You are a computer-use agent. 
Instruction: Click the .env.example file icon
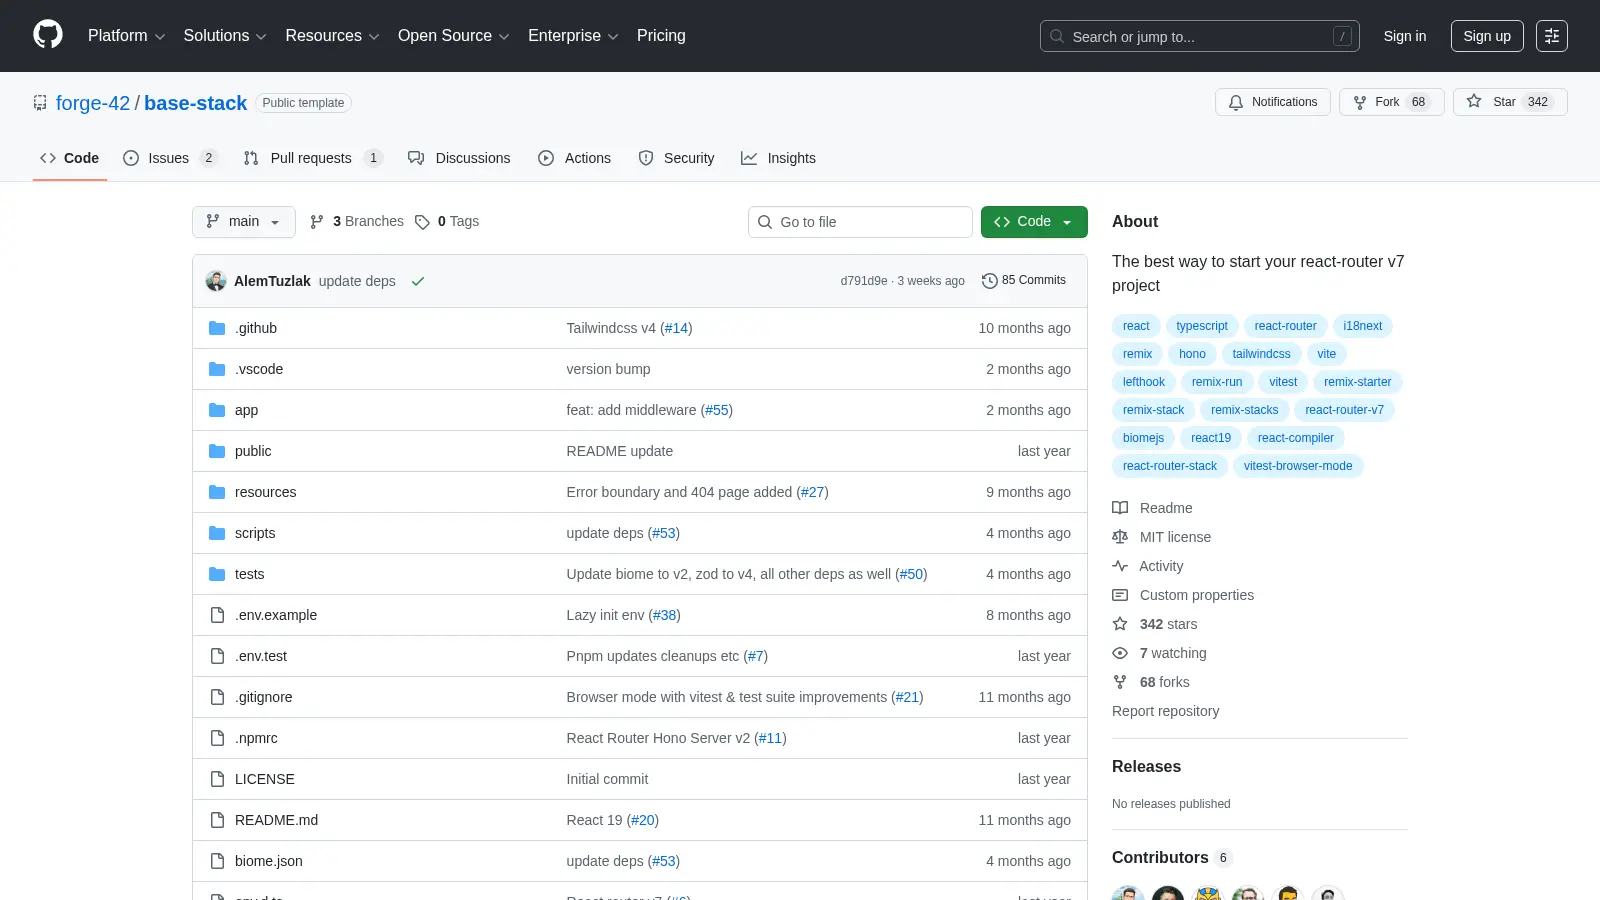(217, 615)
